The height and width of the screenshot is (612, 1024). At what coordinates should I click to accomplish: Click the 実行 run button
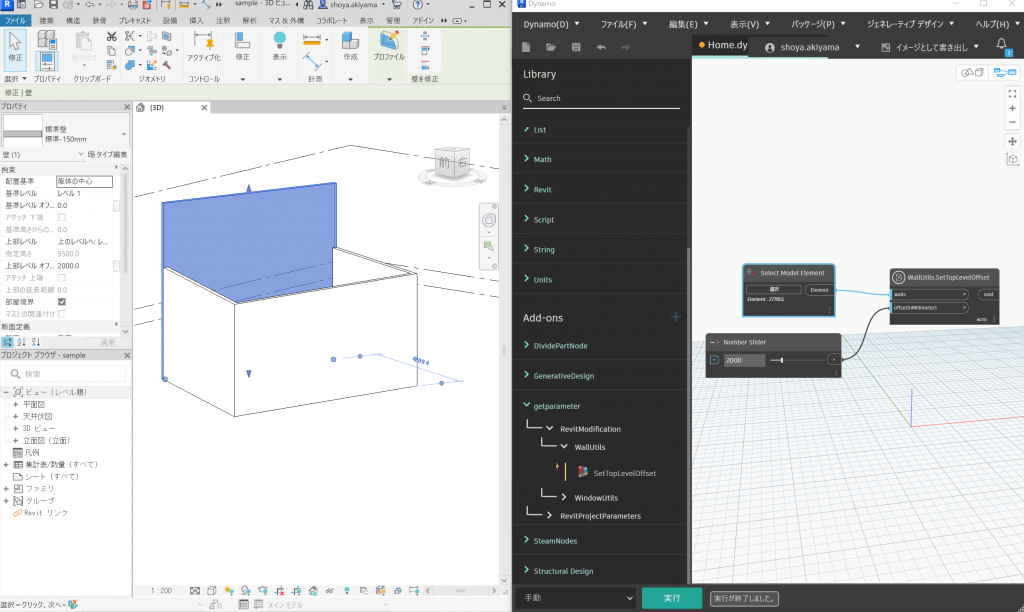pos(672,598)
